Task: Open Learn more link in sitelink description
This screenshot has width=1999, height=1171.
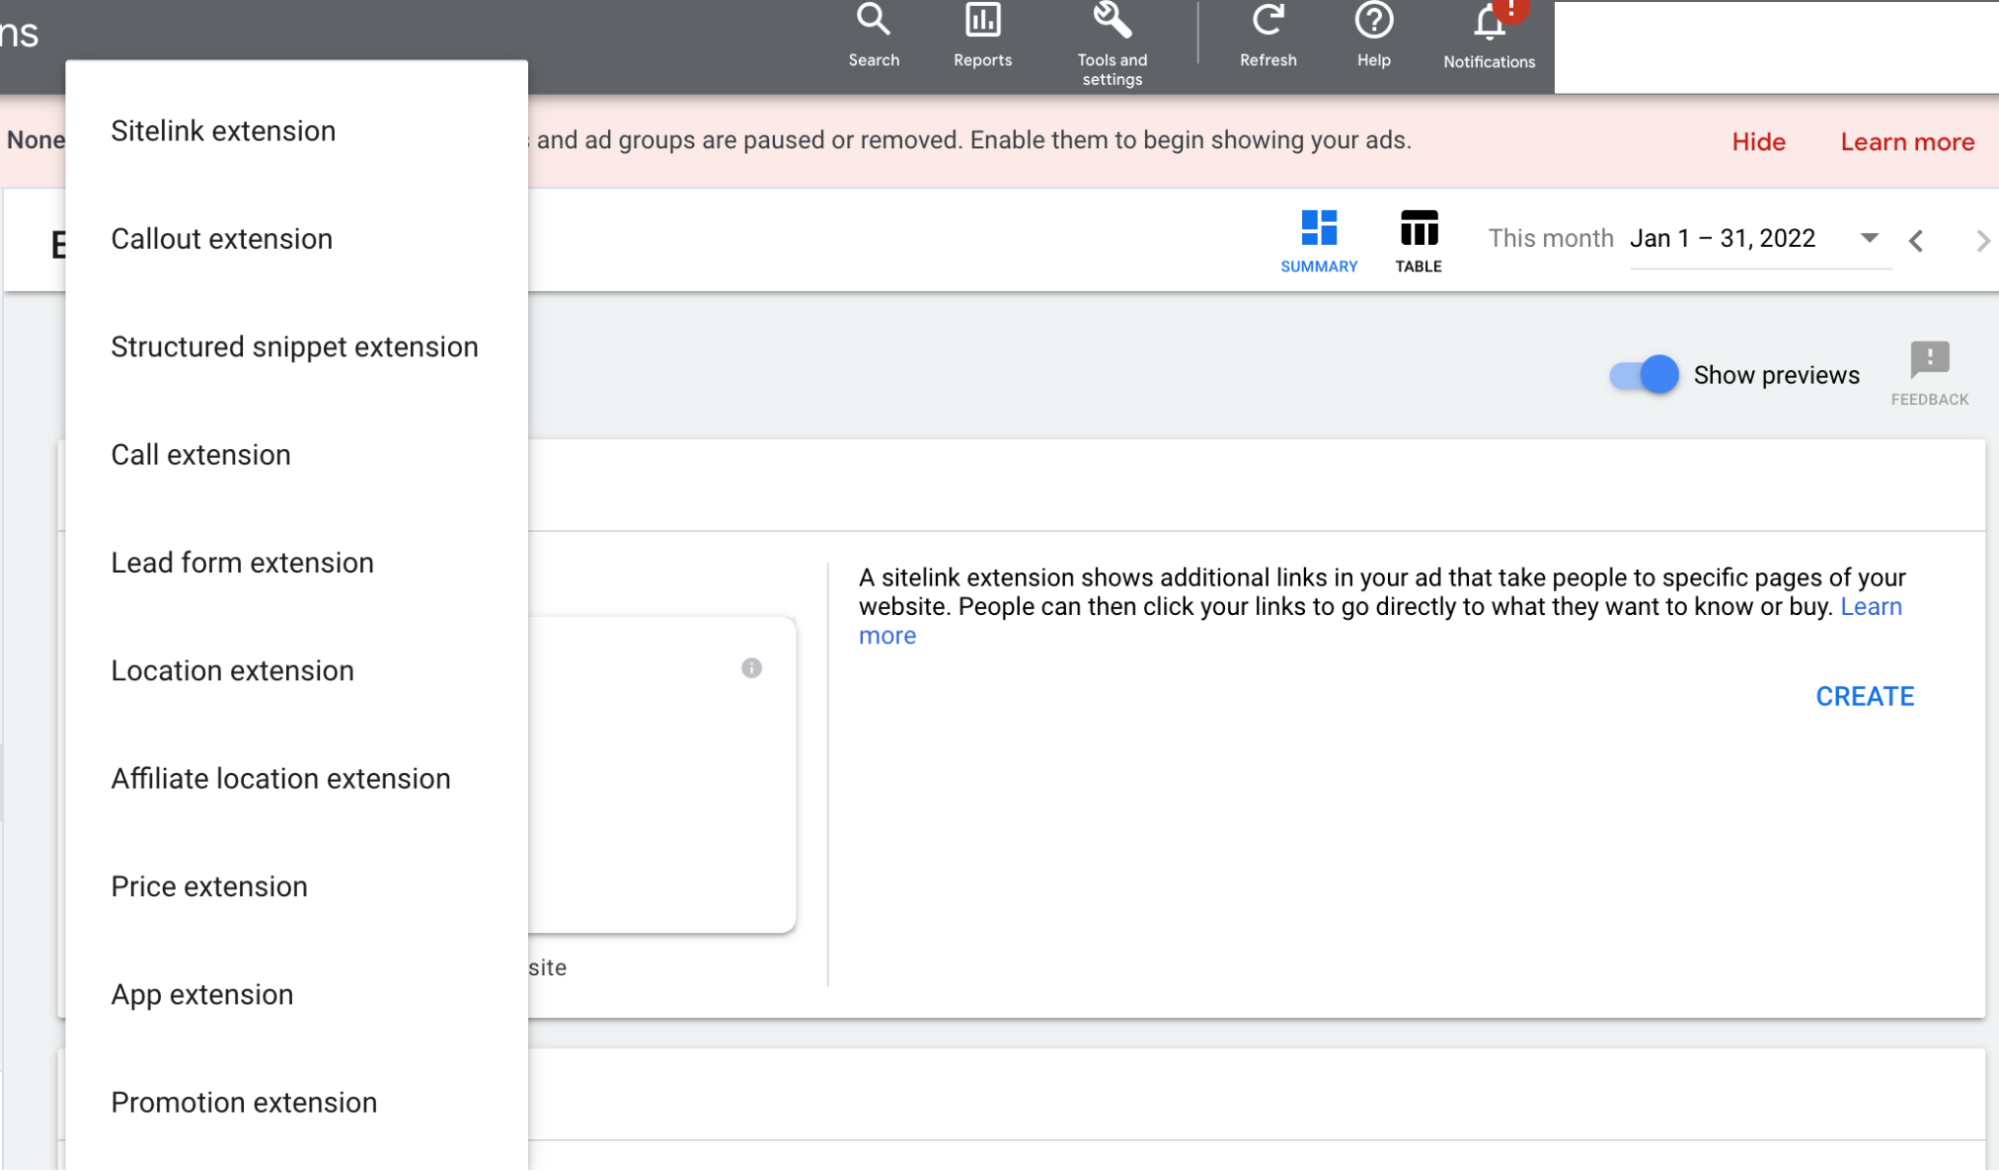Action: (1871, 607)
